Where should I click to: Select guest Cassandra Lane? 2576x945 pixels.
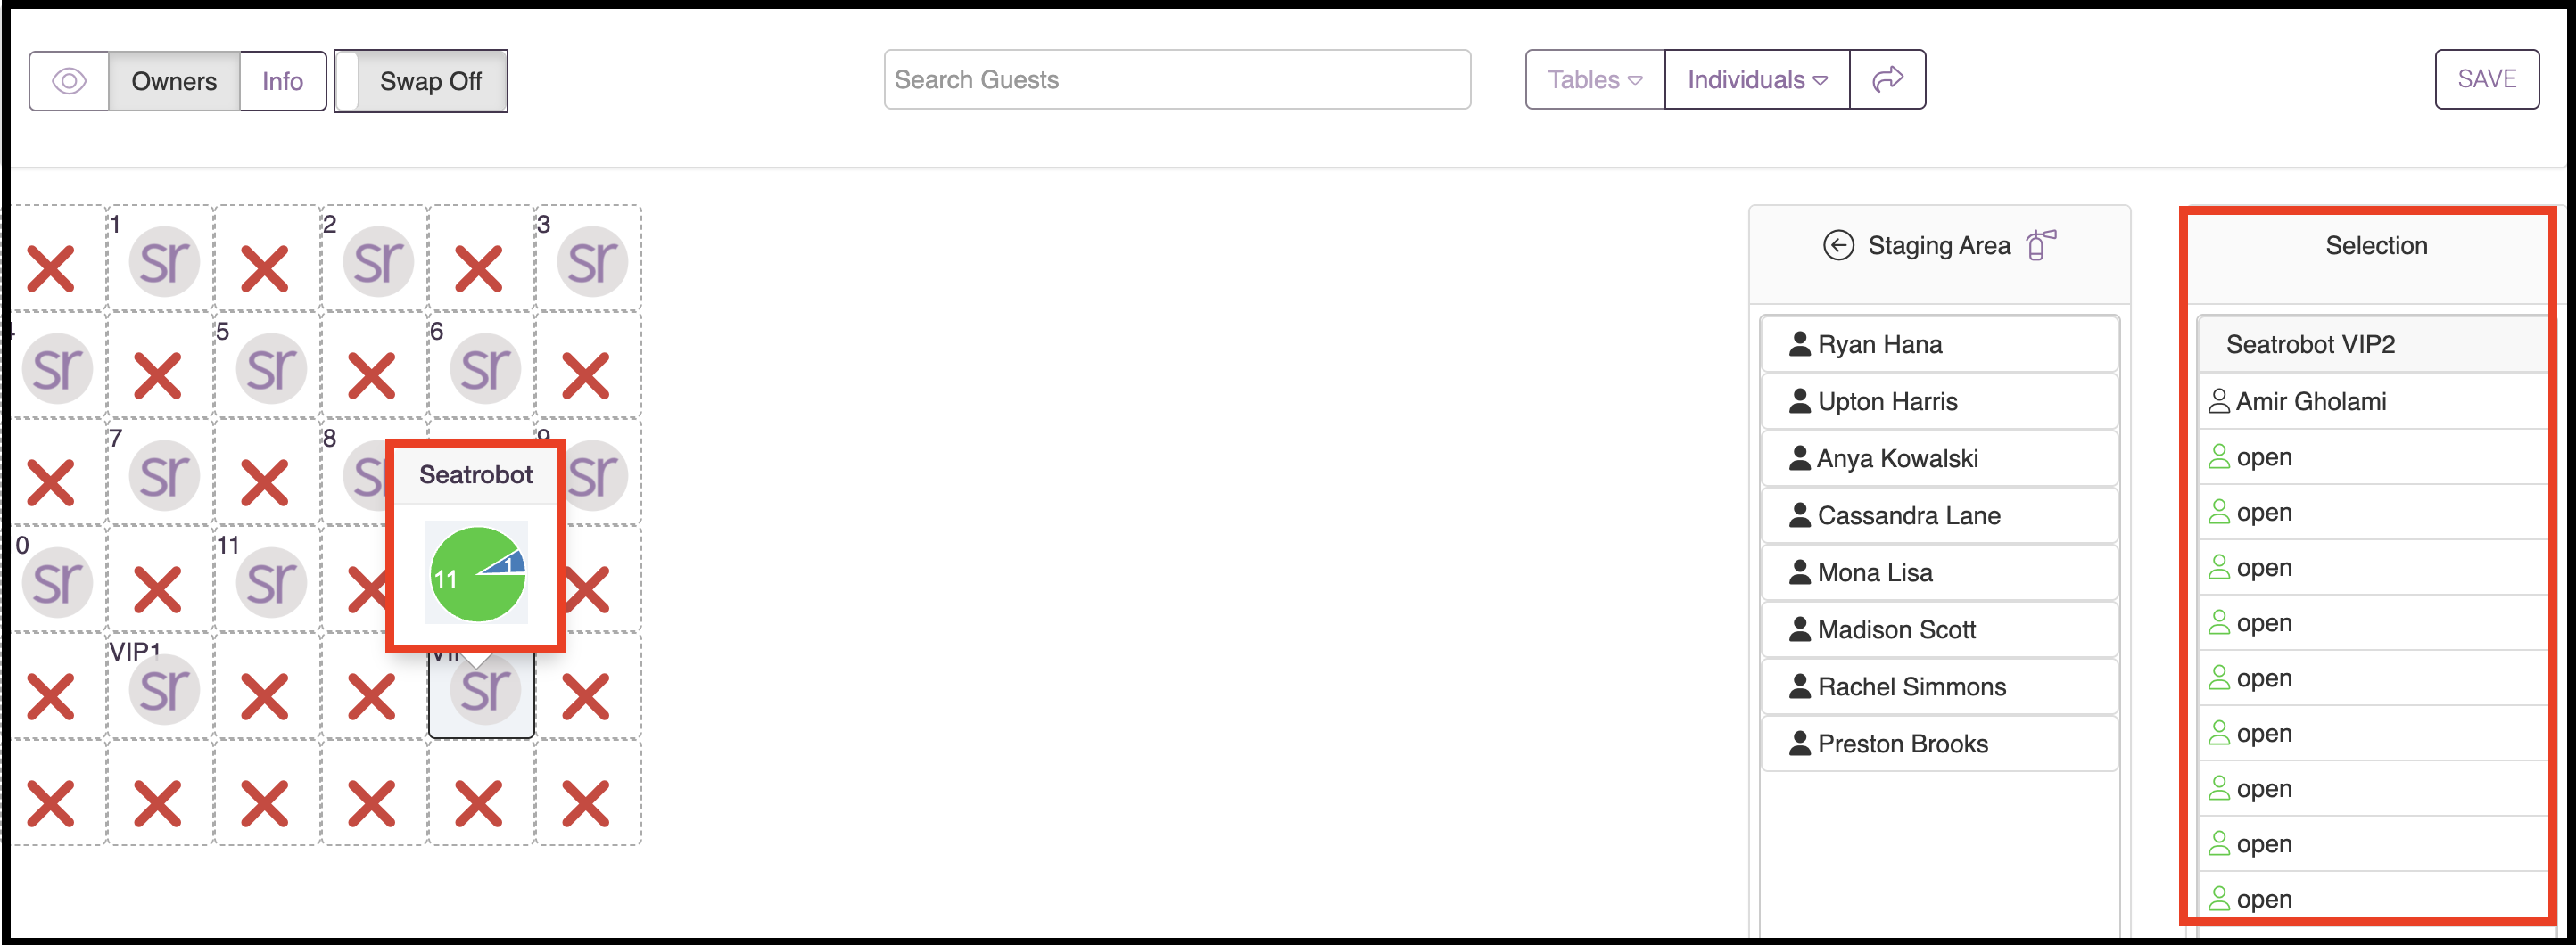point(1939,515)
